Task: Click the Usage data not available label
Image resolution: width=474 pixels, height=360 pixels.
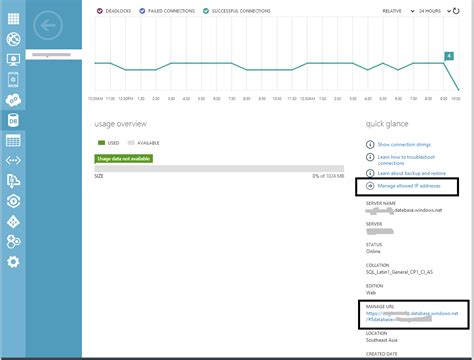Action: [124, 159]
